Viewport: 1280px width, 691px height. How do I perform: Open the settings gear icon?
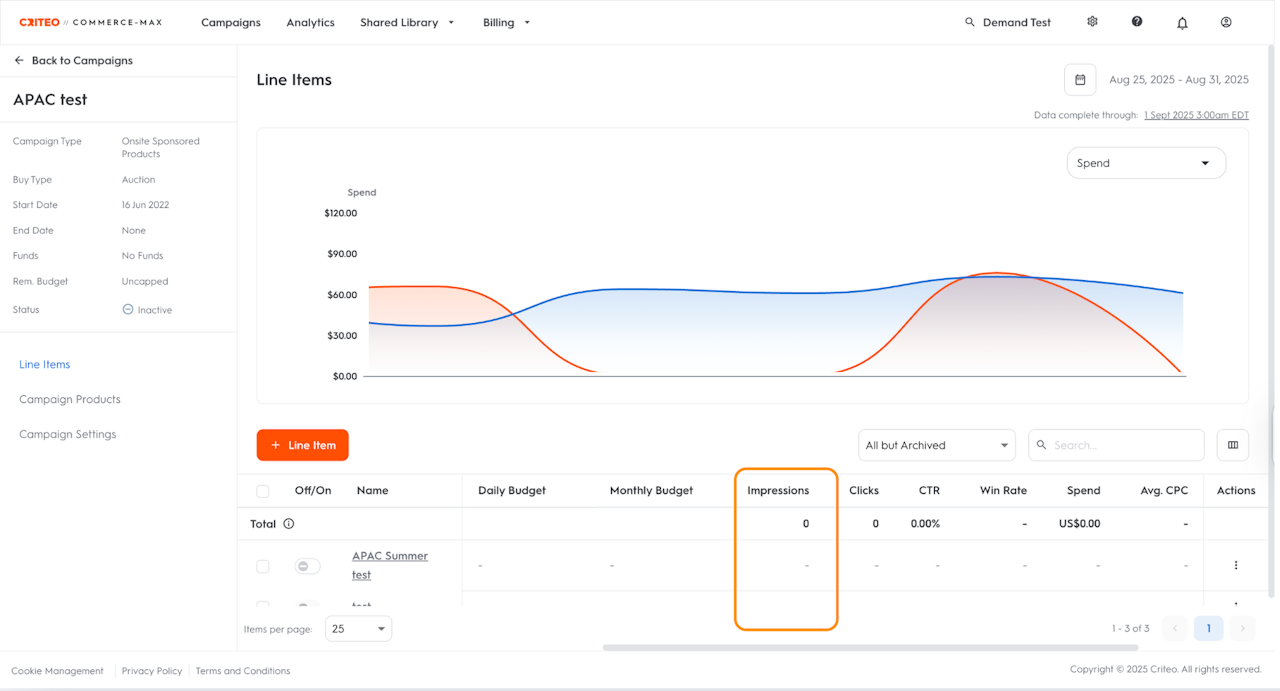1092,22
